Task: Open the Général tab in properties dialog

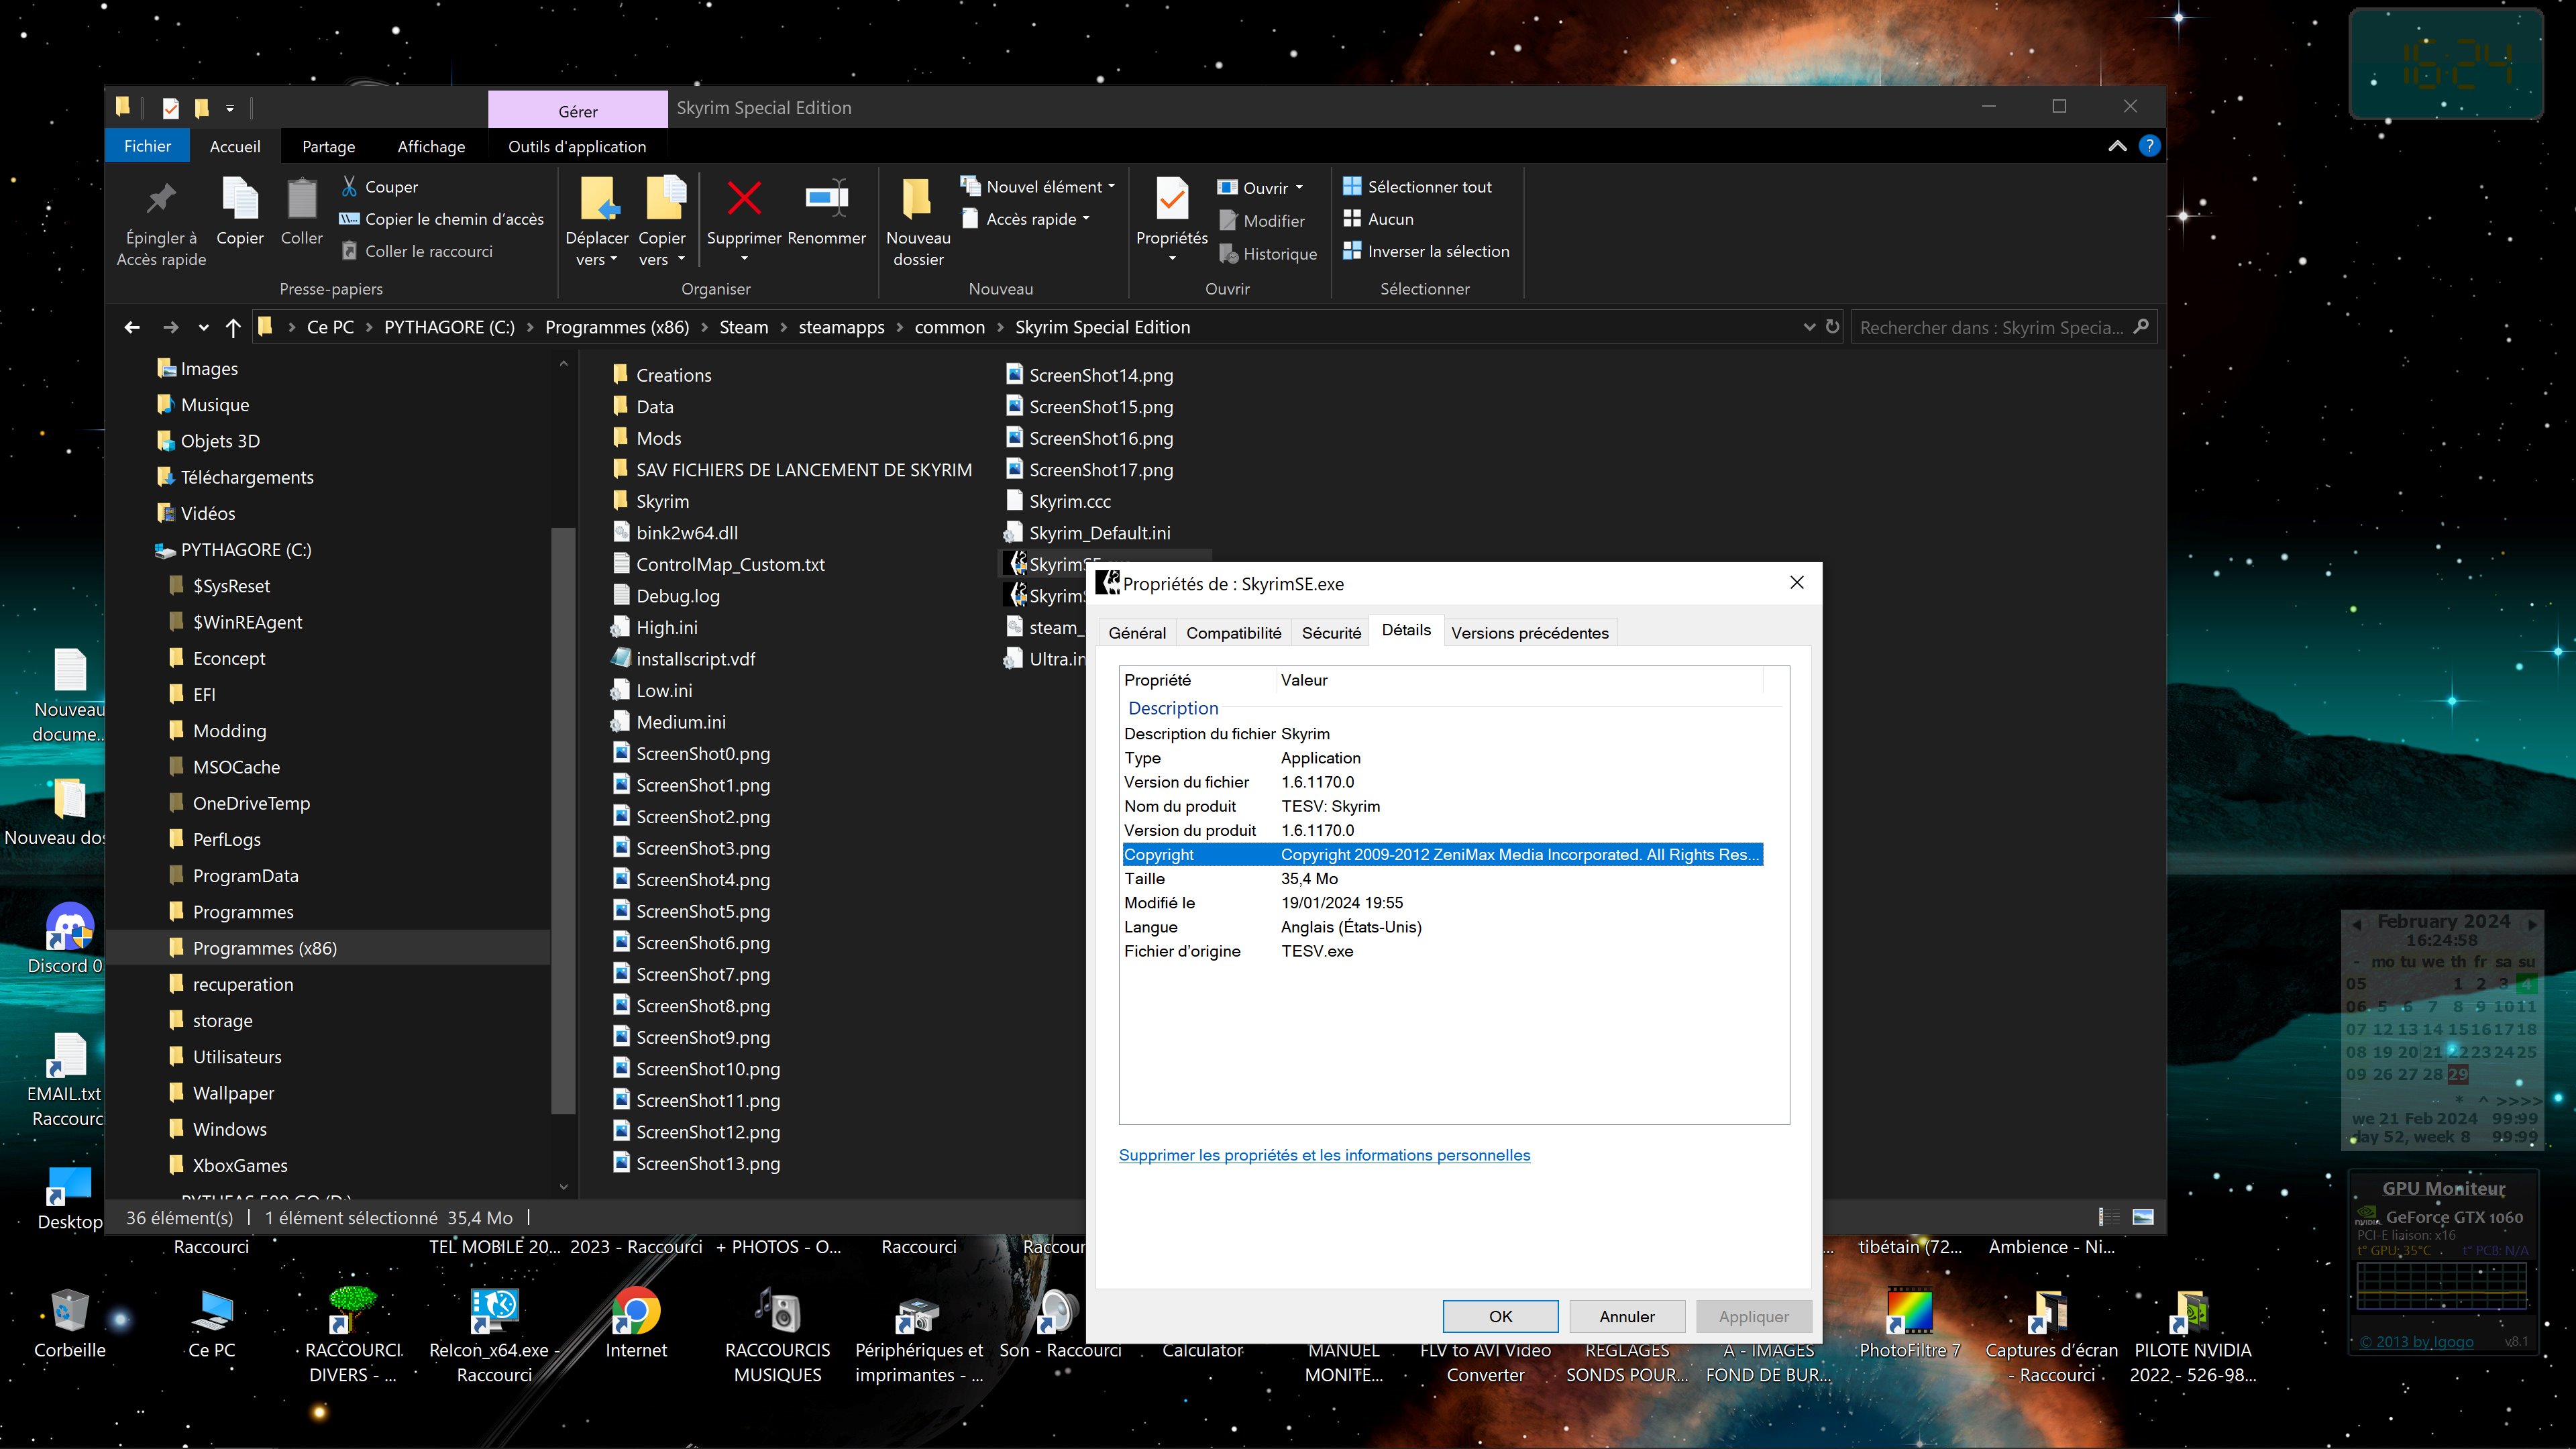Action: click(x=1137, y=633)
